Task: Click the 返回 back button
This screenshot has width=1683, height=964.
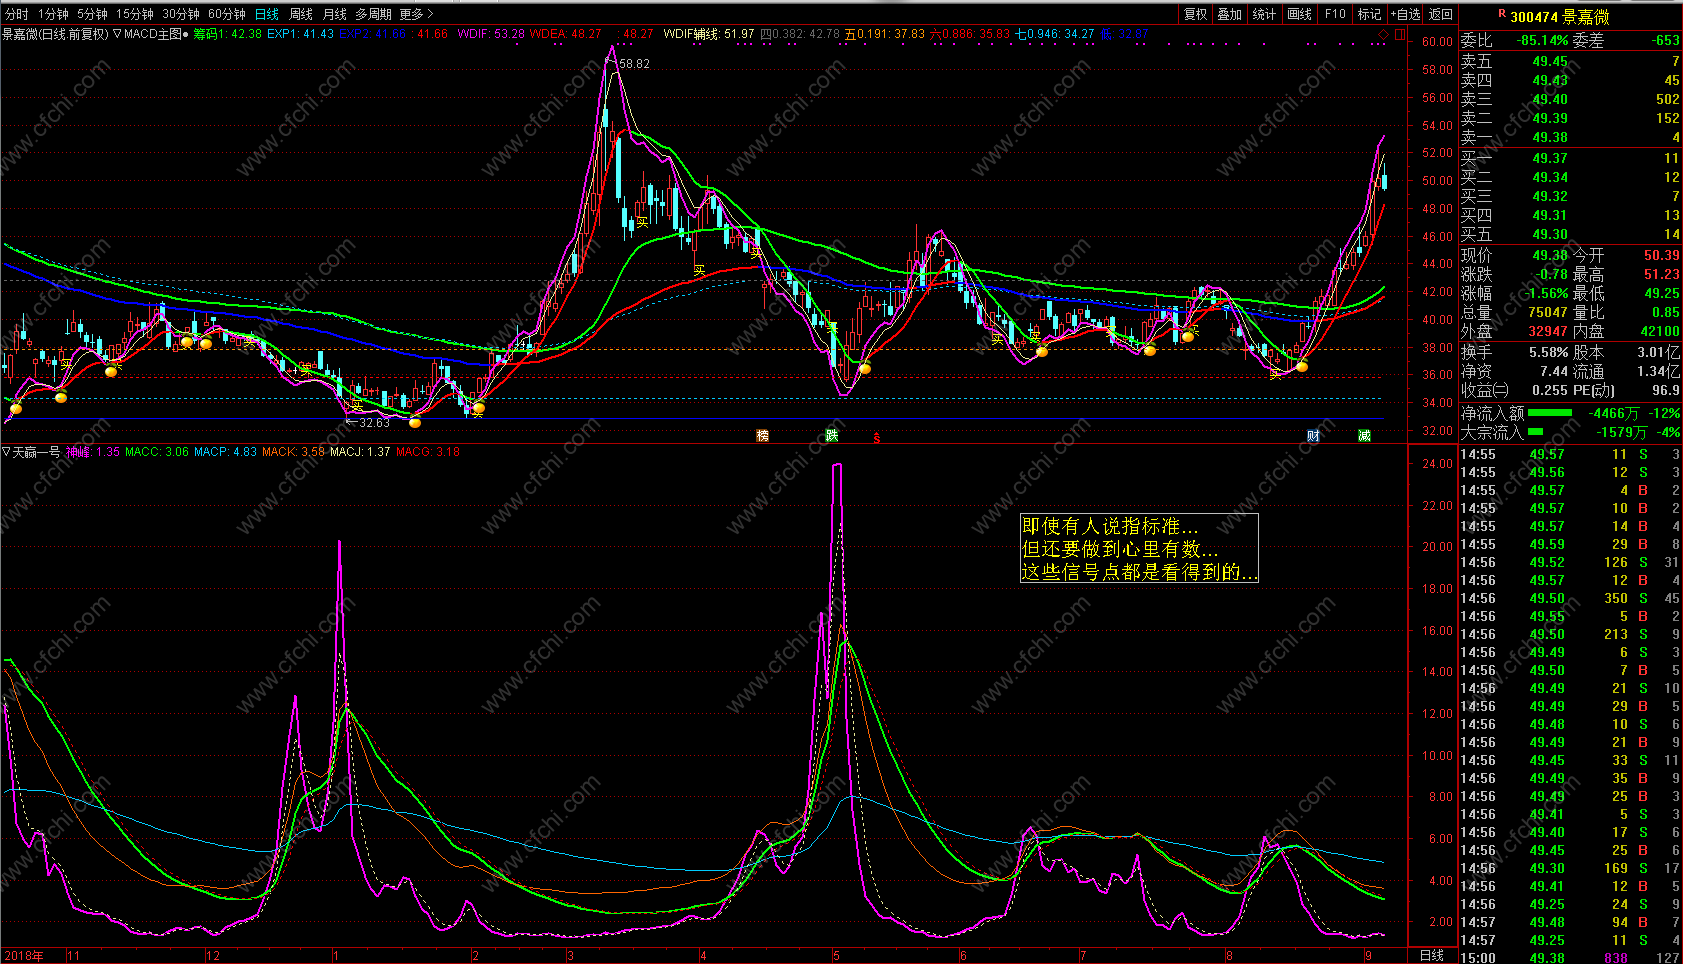Action: 1441,14
